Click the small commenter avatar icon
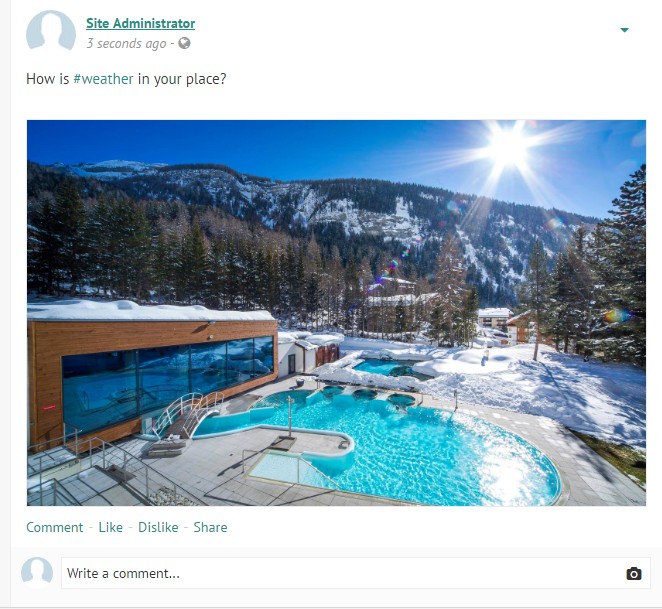Screen dimensions: 662x609 coord(37,572)
